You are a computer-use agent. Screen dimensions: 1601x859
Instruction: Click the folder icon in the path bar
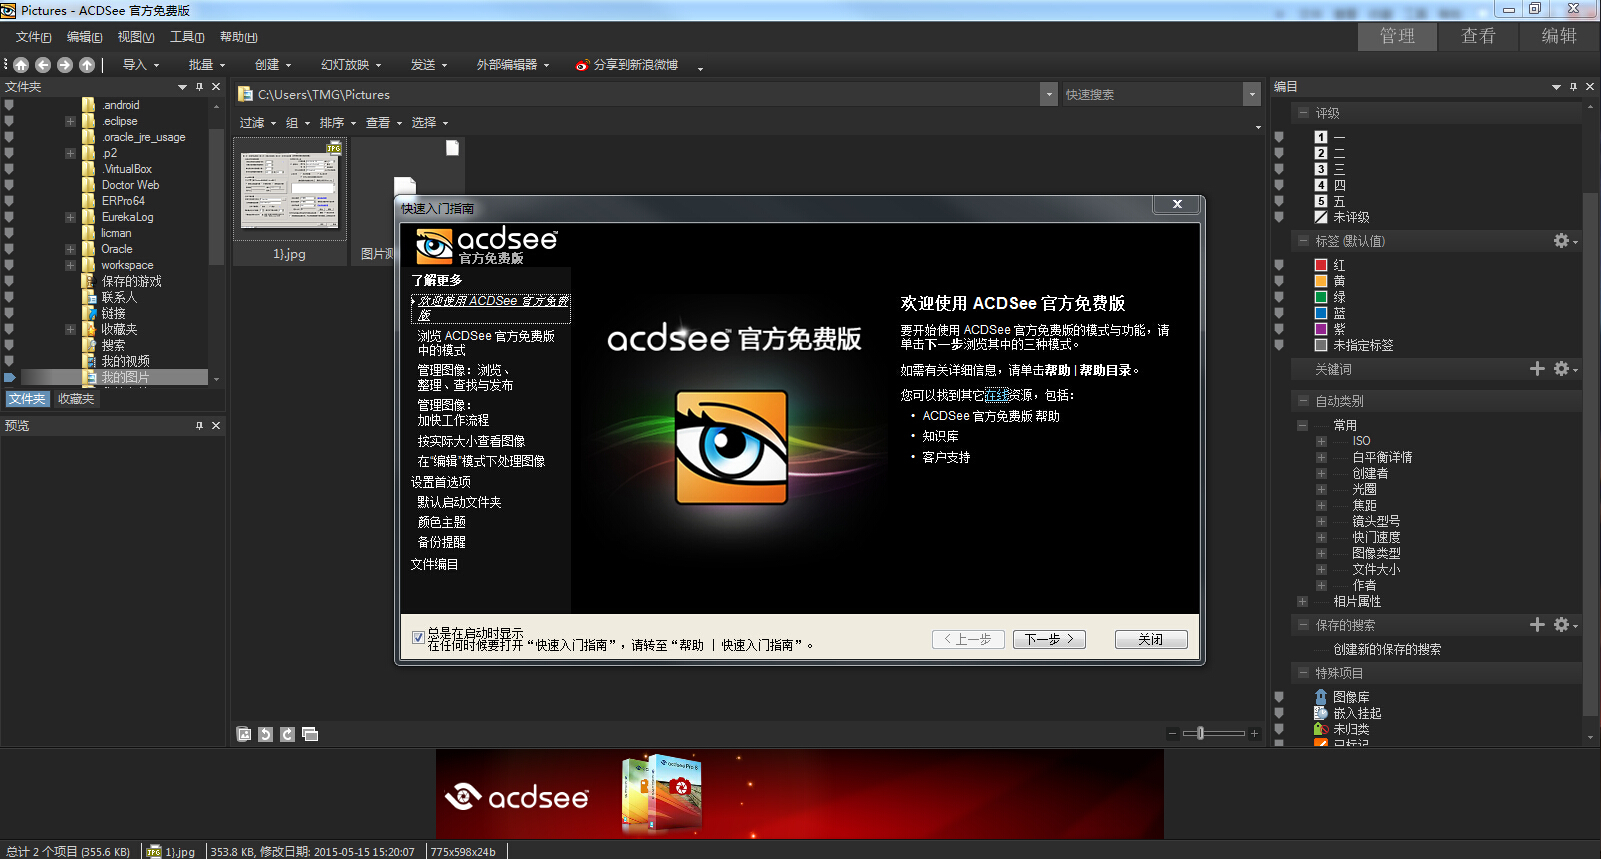click(x=245, y=94)
